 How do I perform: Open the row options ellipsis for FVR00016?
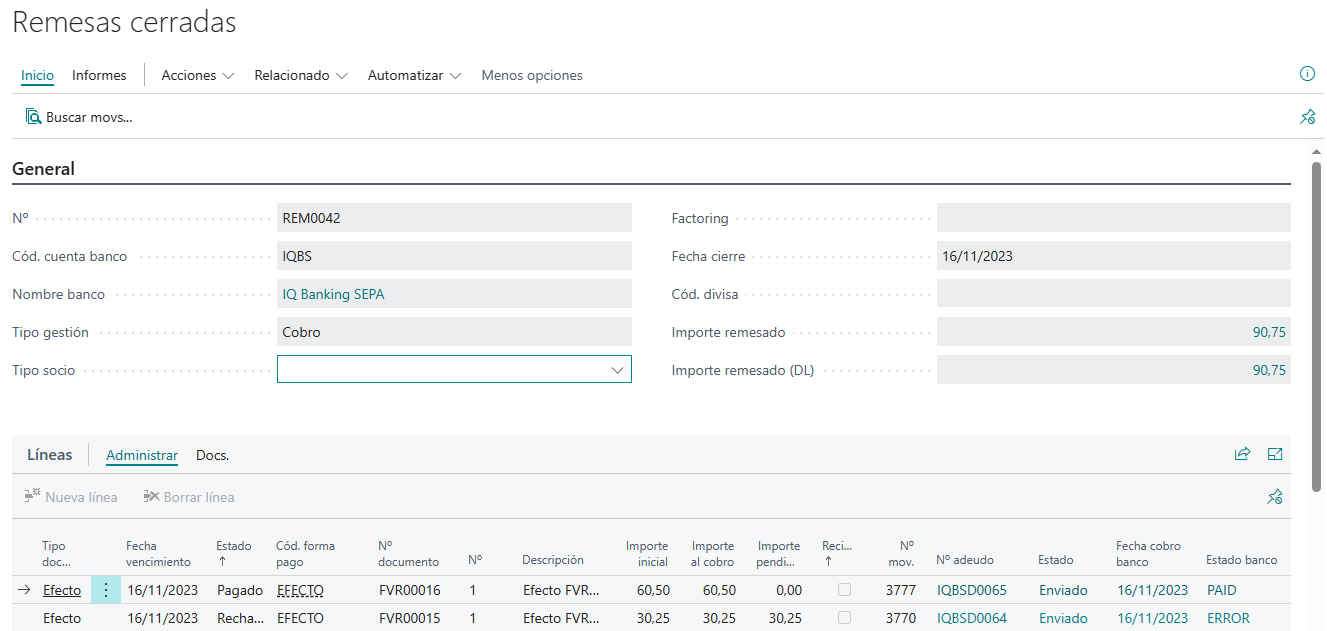coord(105,589)
